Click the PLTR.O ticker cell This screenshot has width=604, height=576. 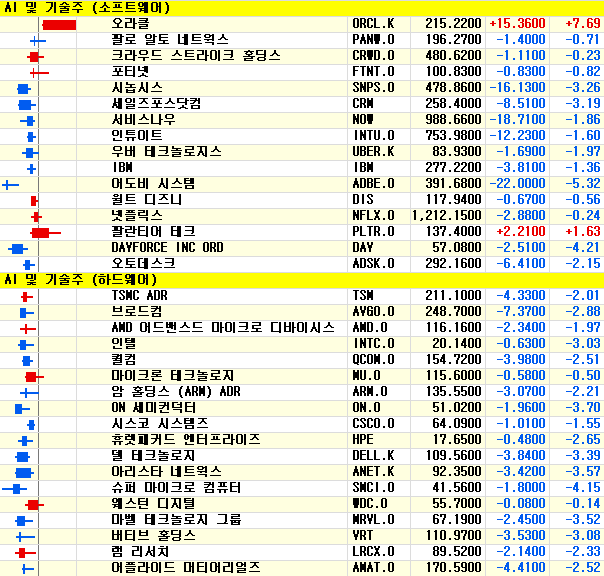pyautogui.click(x=373, y=232)
